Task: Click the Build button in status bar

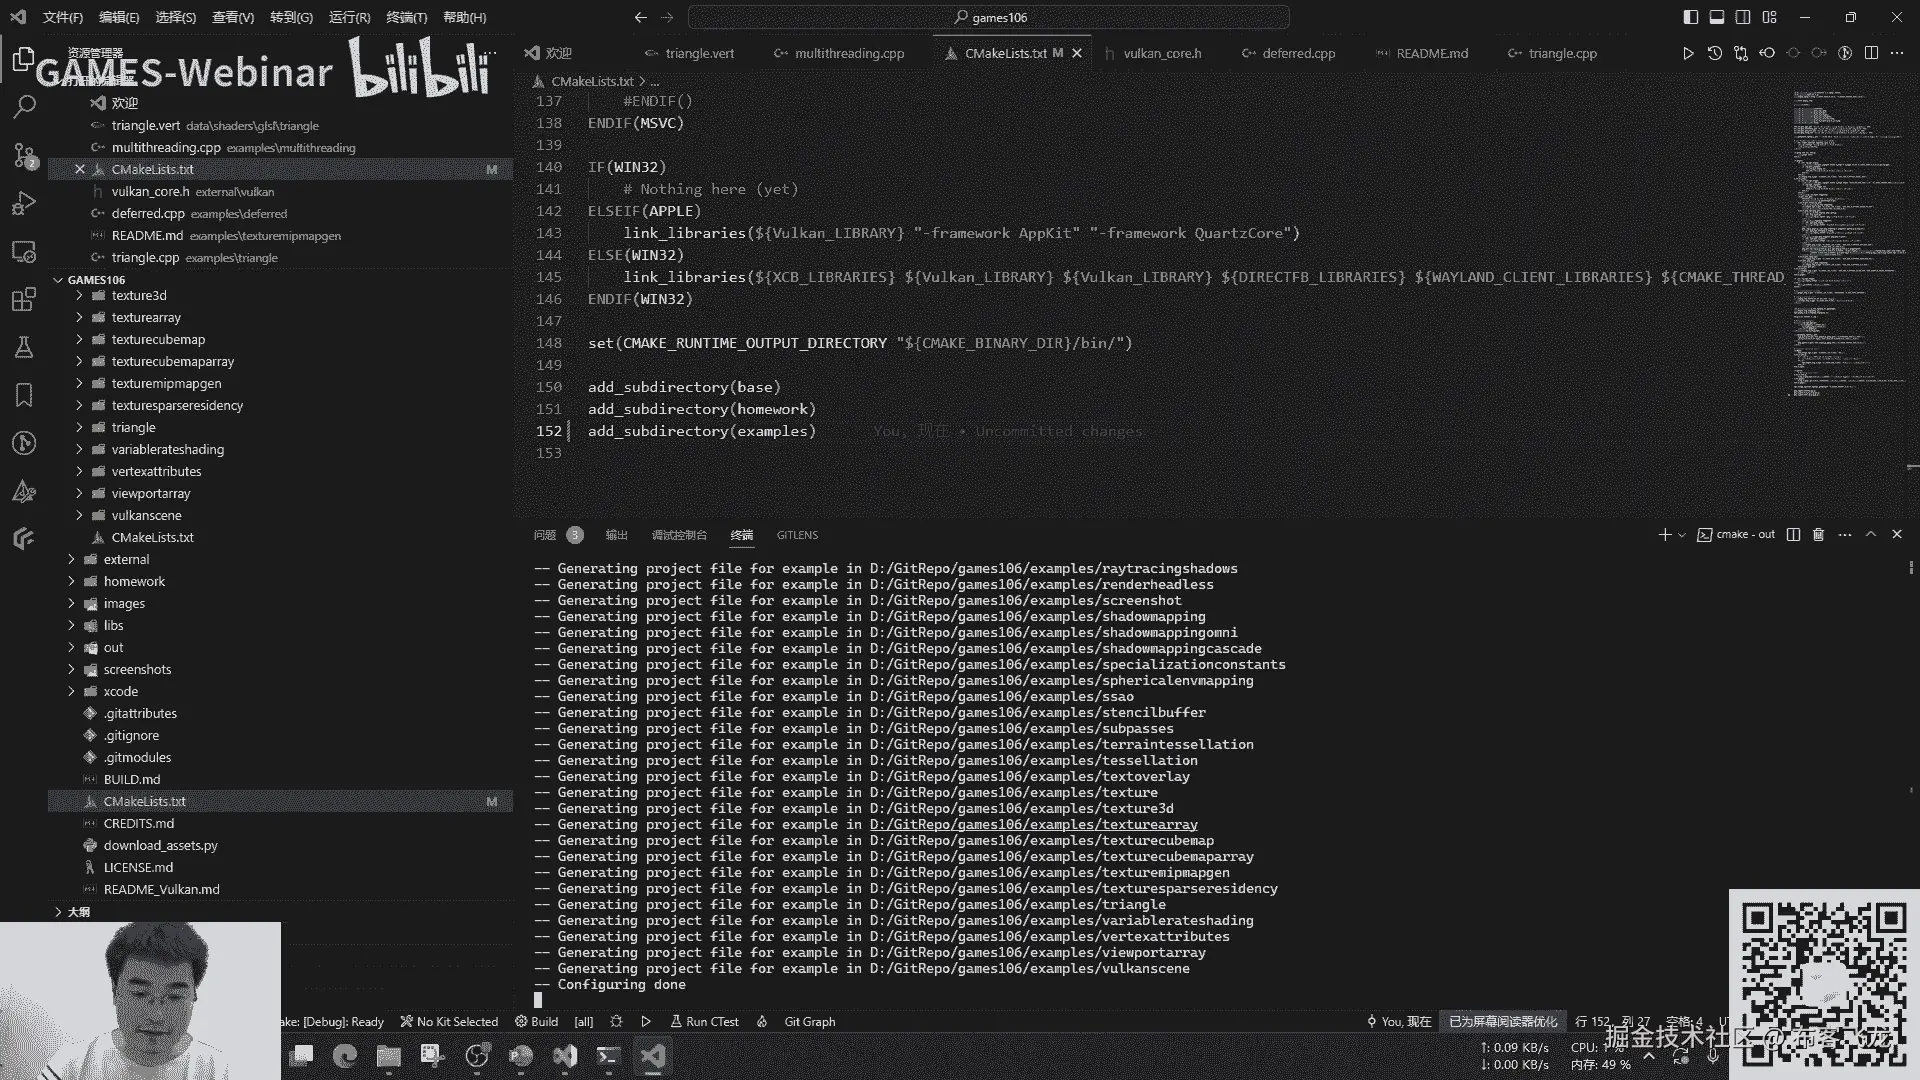Action: [537, 1021]
